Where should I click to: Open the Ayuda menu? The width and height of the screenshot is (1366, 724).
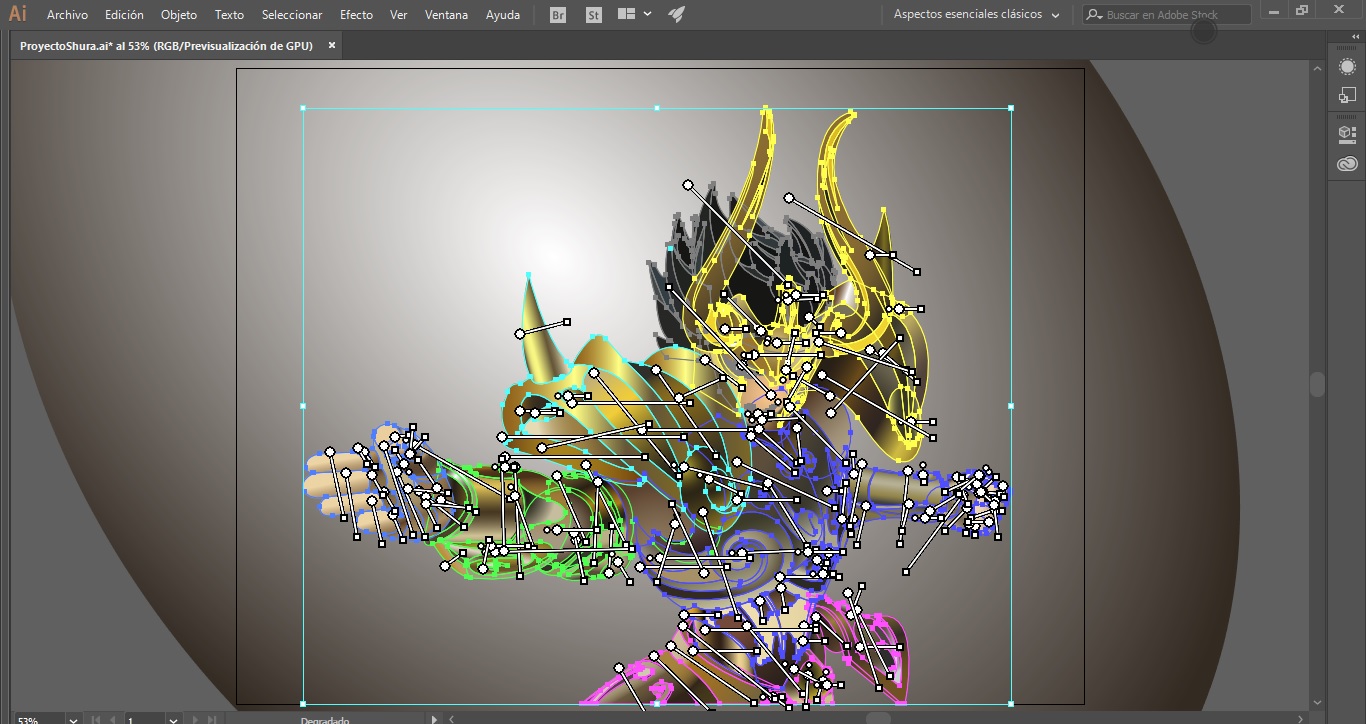tap(503, 15)
